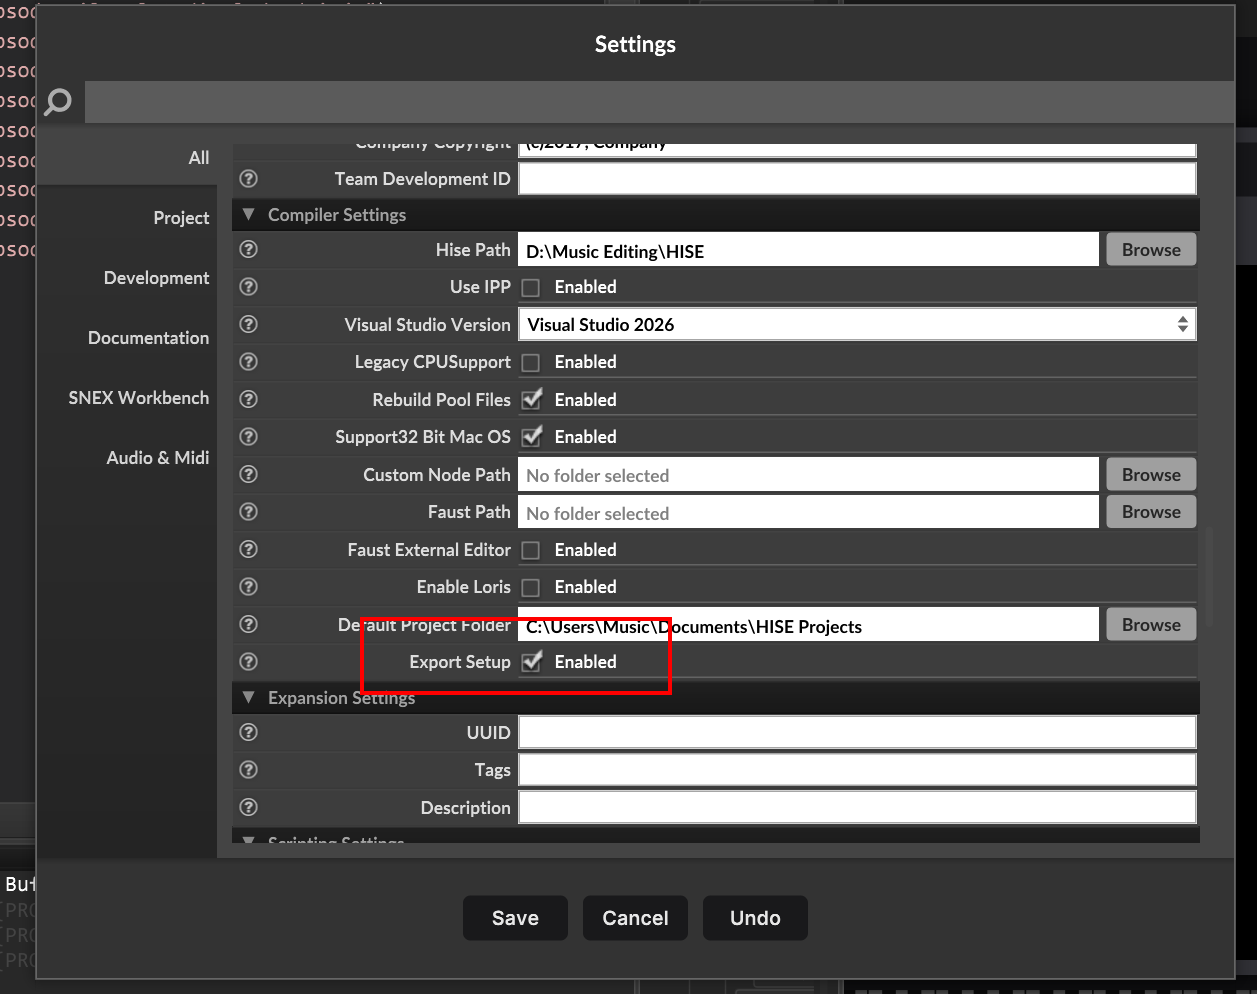This screenshot has height=994, width=1257.
Task: Uncheck the Export Setup checkbox
Action: (531, 662)
